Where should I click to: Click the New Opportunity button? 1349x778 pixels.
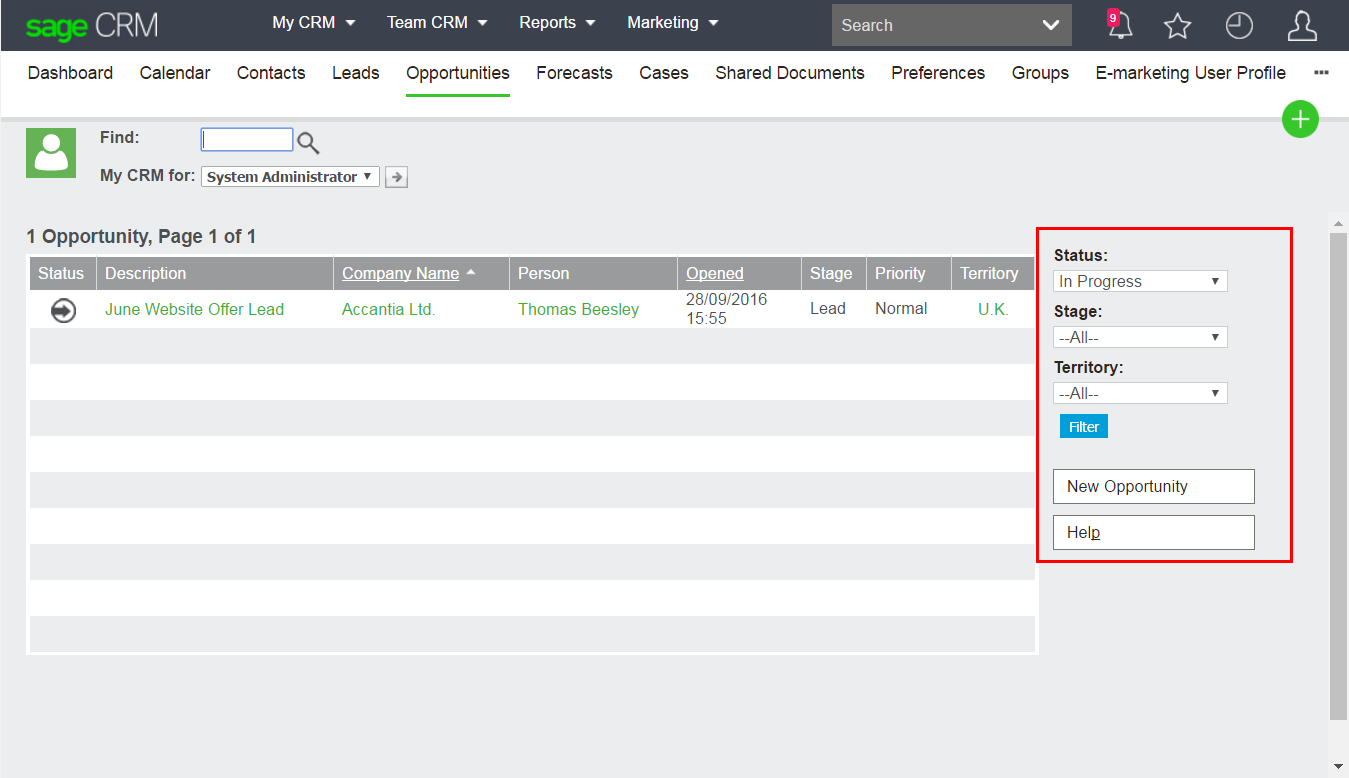[1153, 487]
